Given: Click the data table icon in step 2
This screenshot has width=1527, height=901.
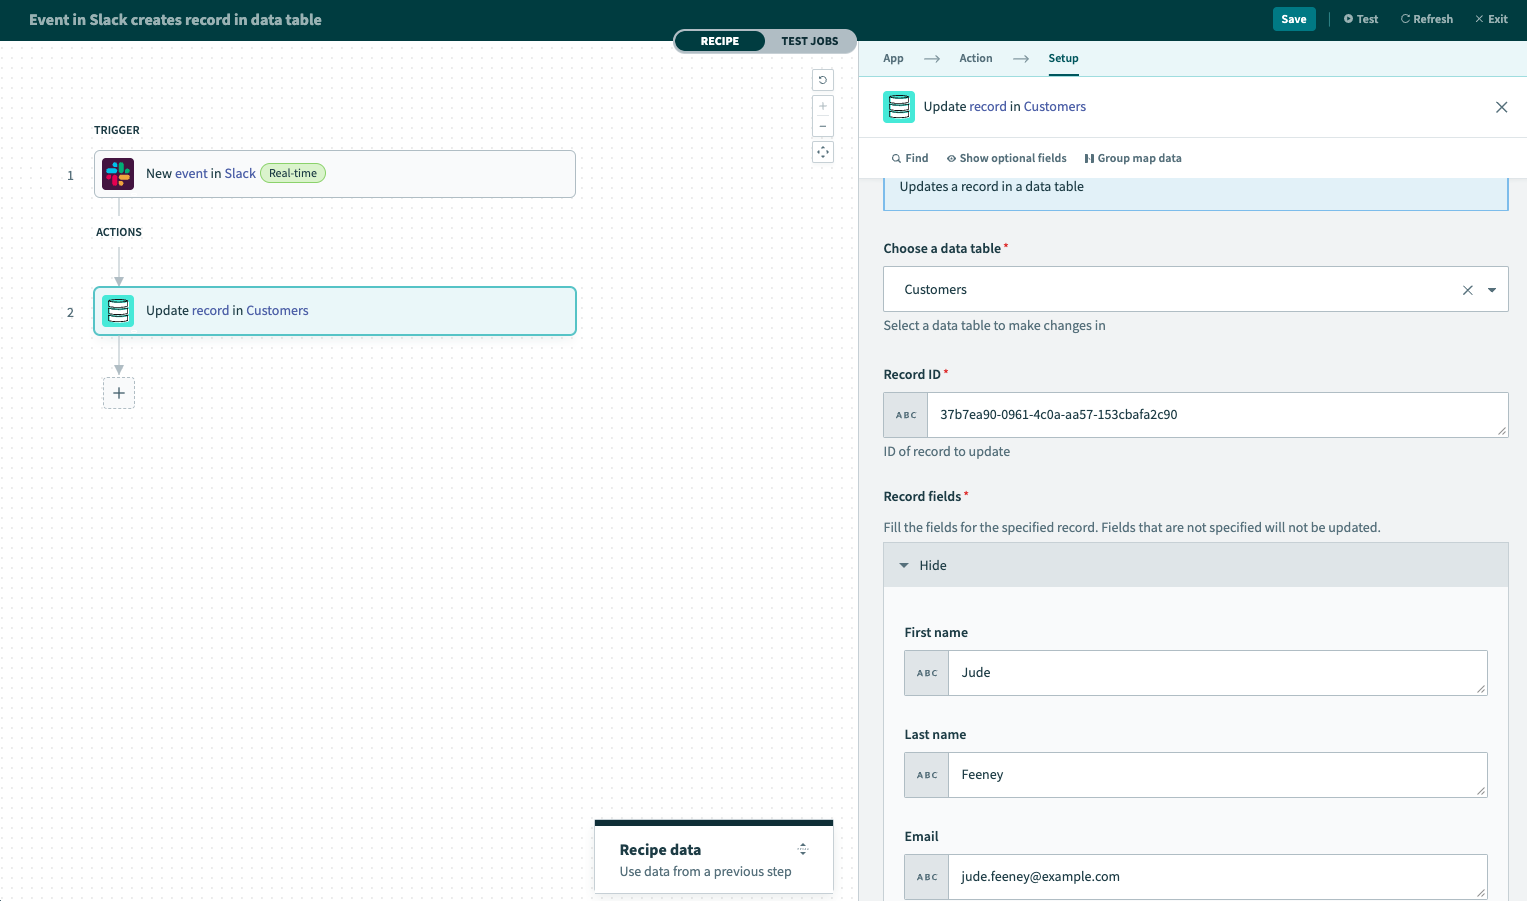Looking at the screenshot, I should [118, 311].
